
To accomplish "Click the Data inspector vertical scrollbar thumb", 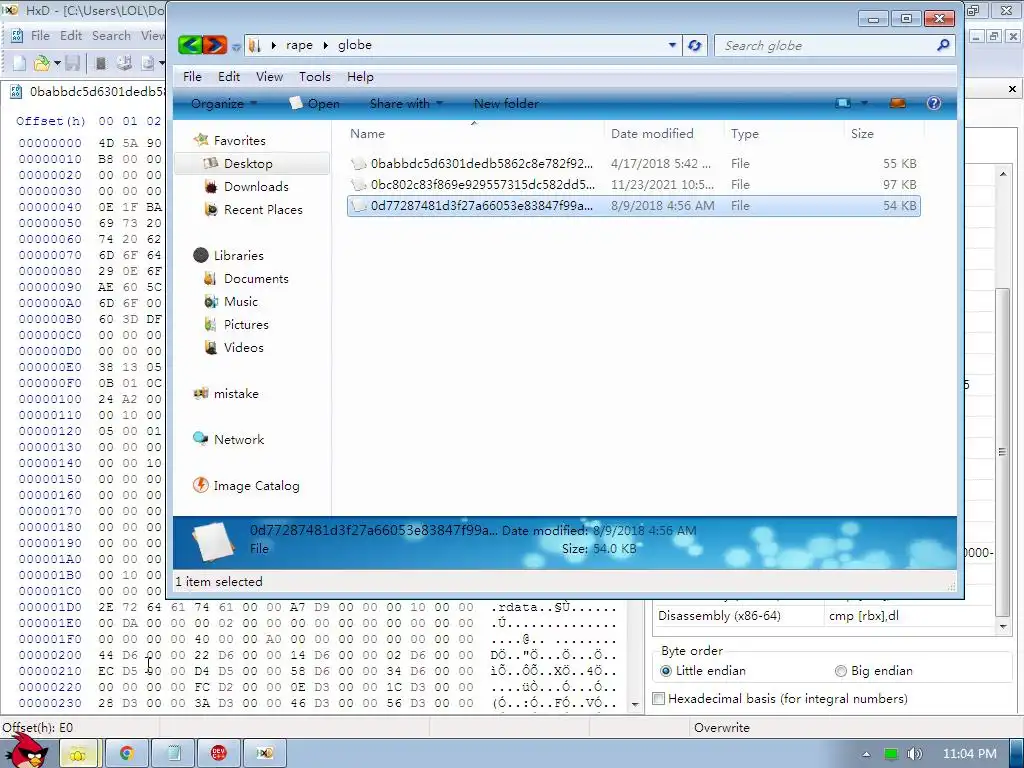I will coord(1002,451).
